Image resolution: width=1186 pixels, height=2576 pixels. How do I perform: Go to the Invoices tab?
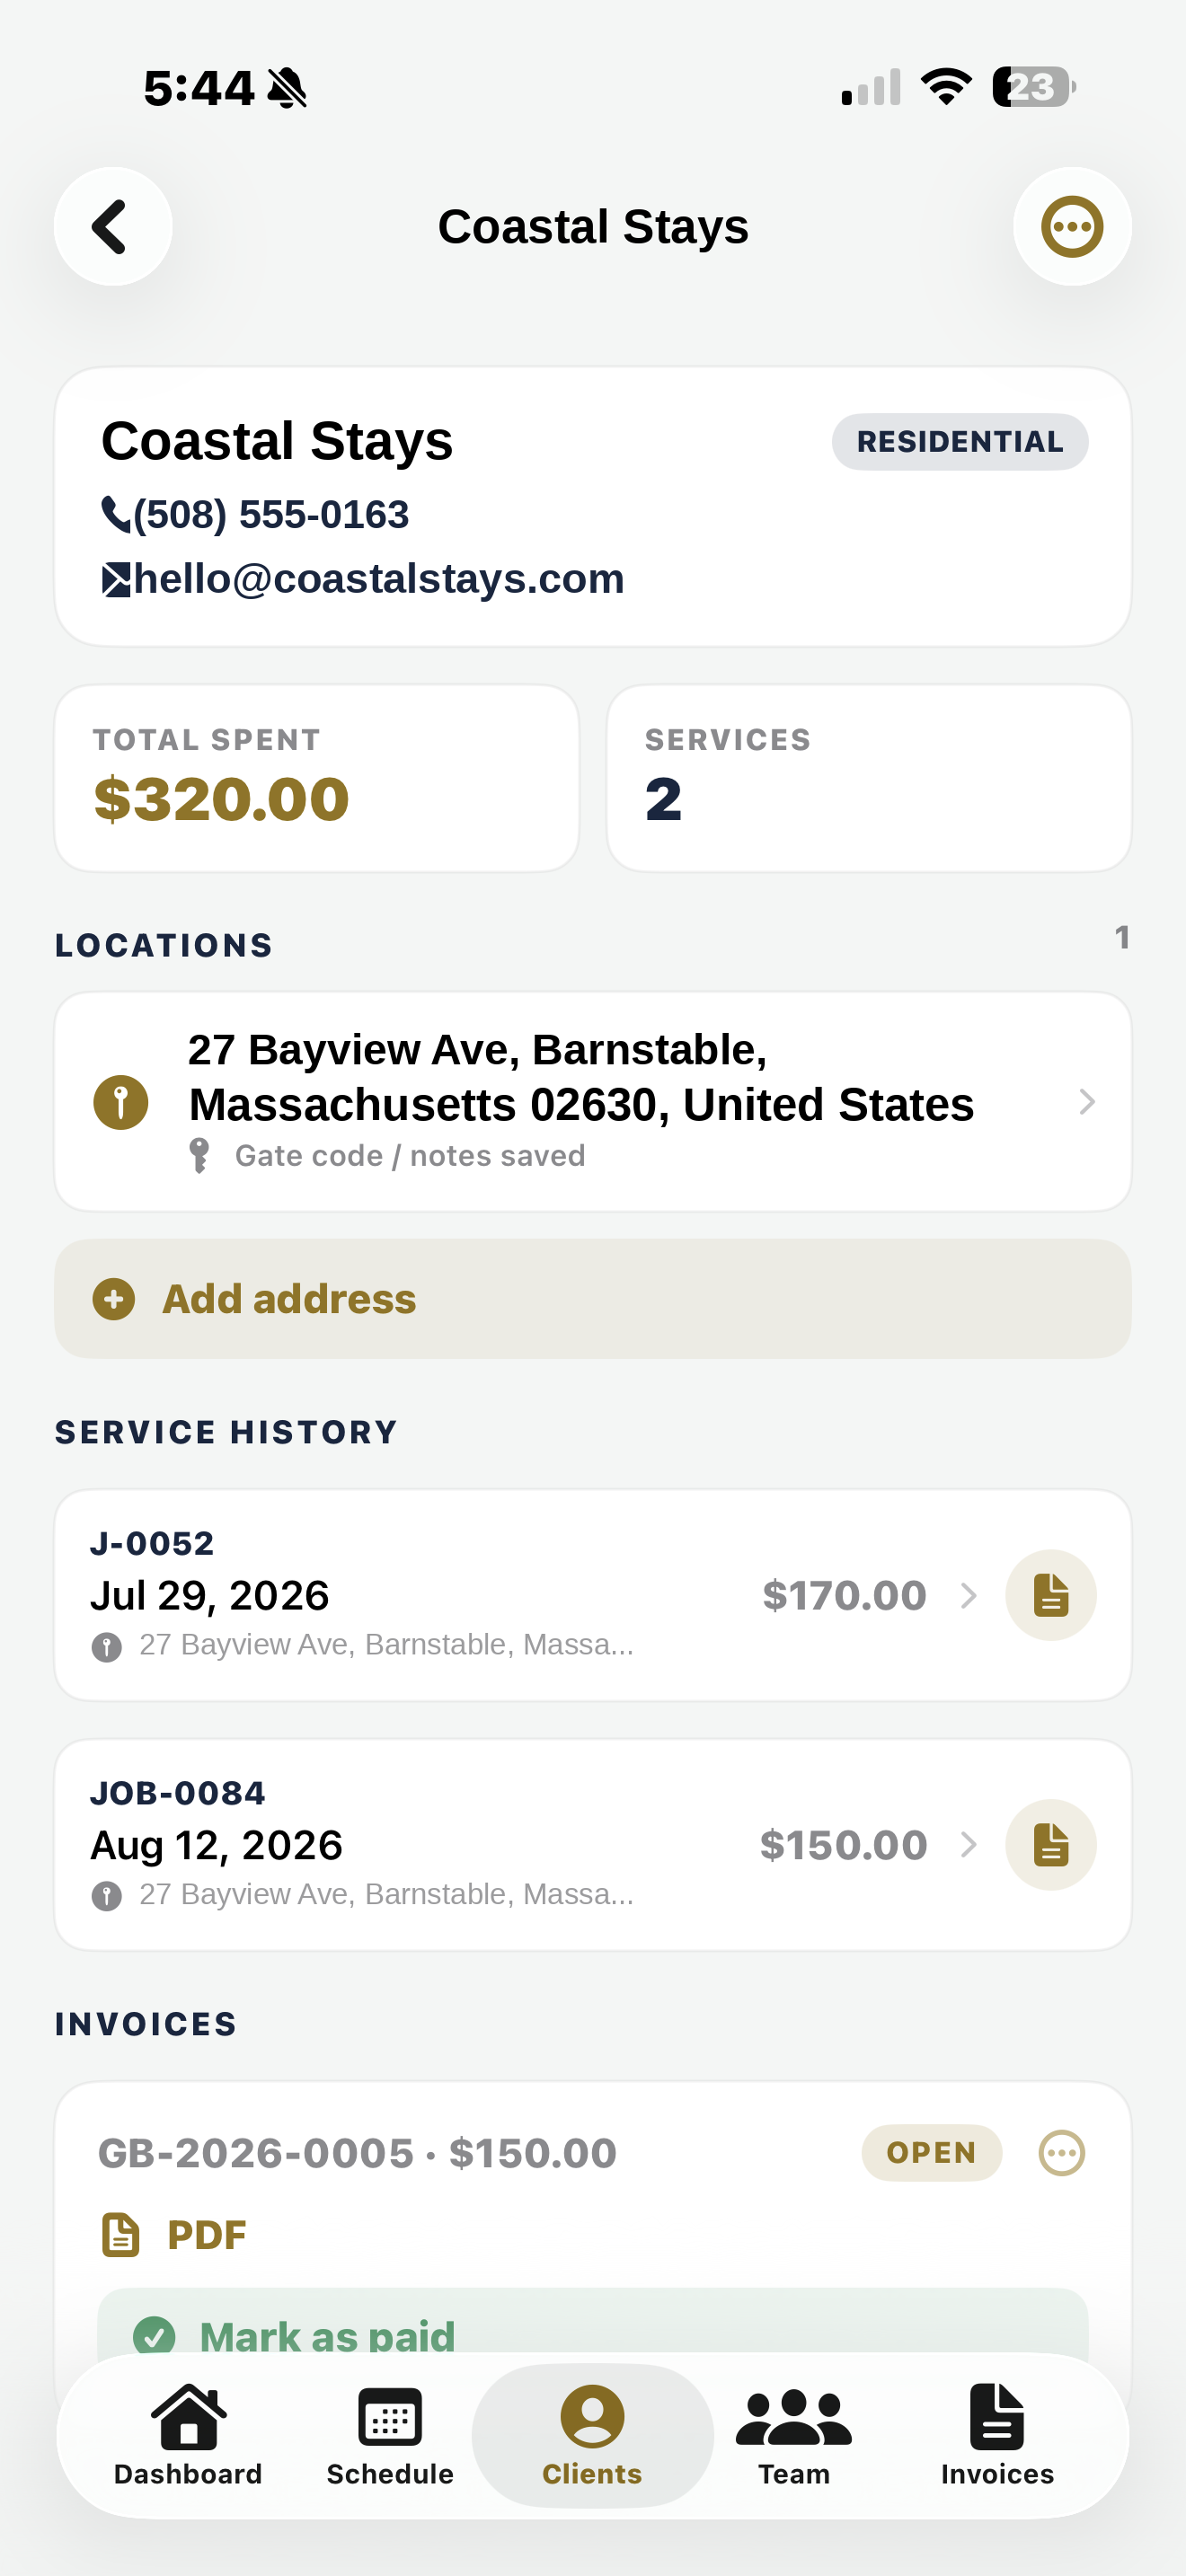click(997, 2436)
